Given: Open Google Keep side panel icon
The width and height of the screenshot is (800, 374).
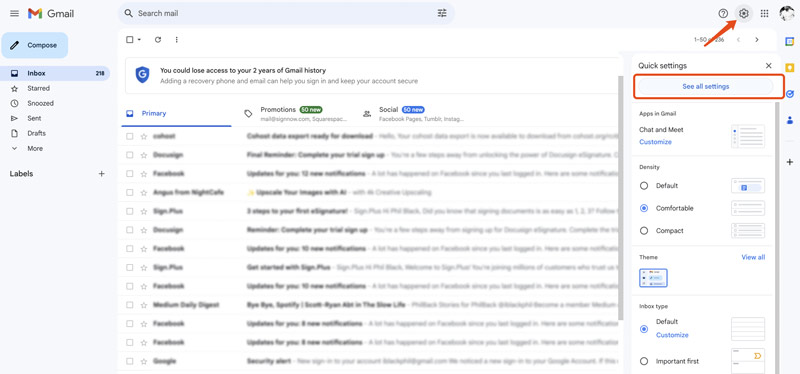Looking at the screenshot, I should (790, 67).
